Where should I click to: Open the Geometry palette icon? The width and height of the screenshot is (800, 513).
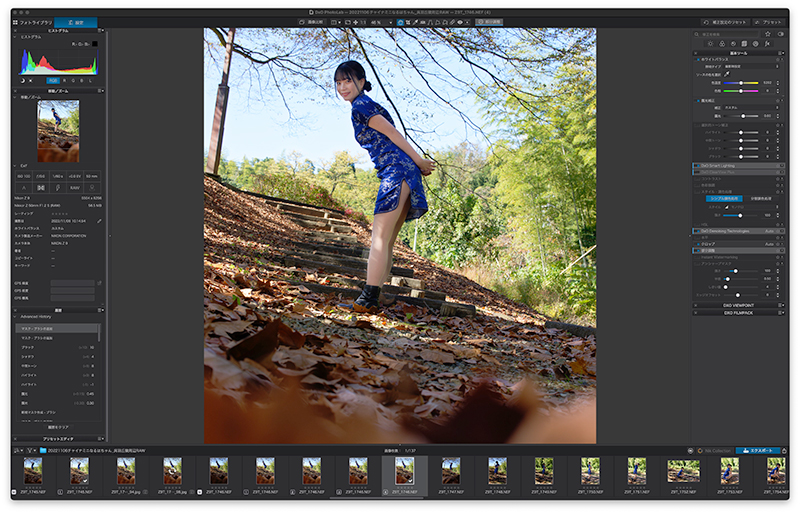click(744, 44)
